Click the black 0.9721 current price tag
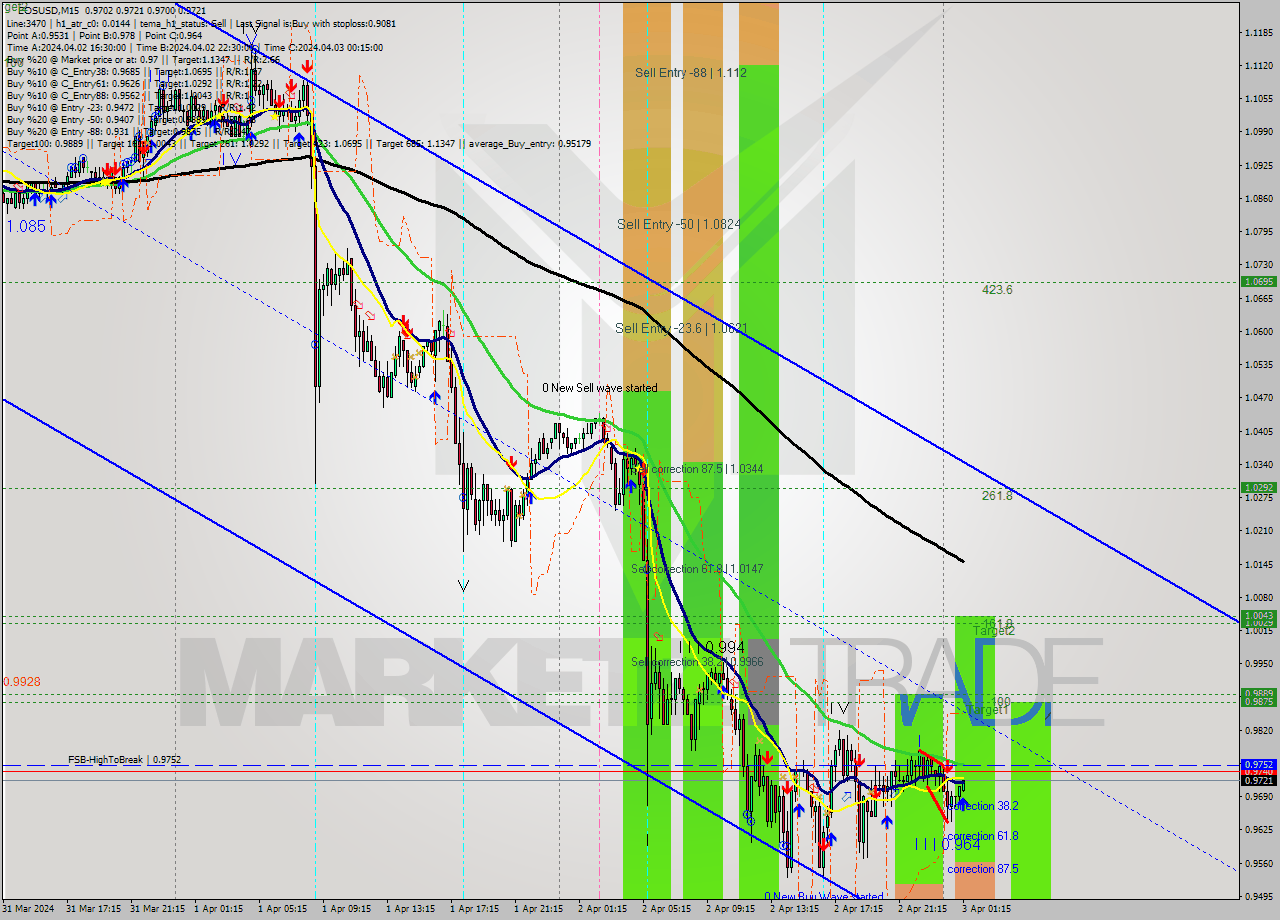This screenshot has width=1280, height=920. point(1258,780)
